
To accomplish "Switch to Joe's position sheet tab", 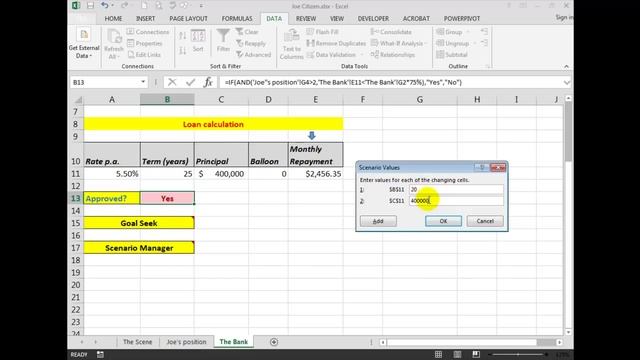I will (186, 342).
